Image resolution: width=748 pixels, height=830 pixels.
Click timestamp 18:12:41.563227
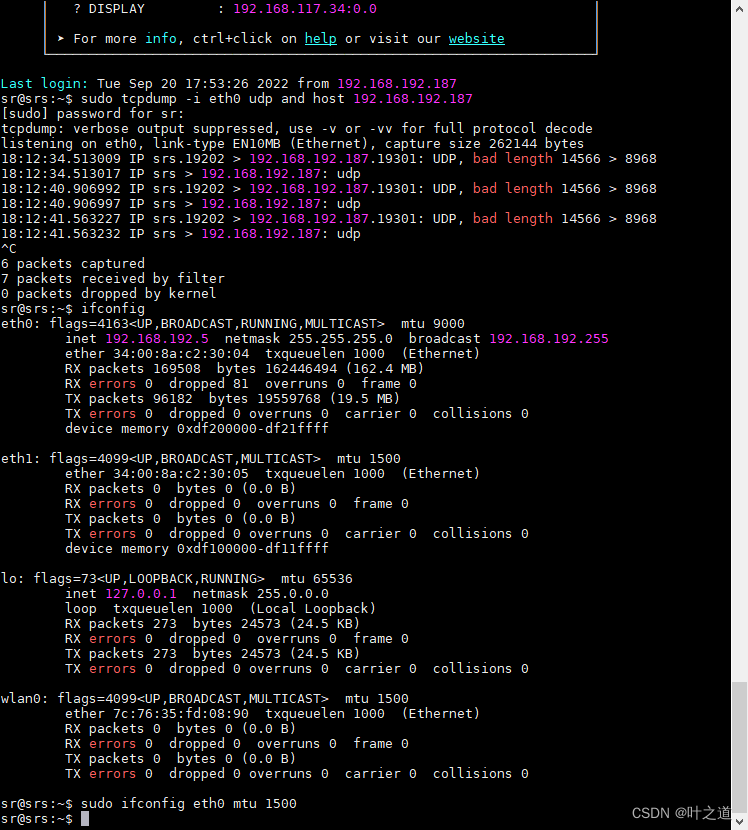point(61,219)
